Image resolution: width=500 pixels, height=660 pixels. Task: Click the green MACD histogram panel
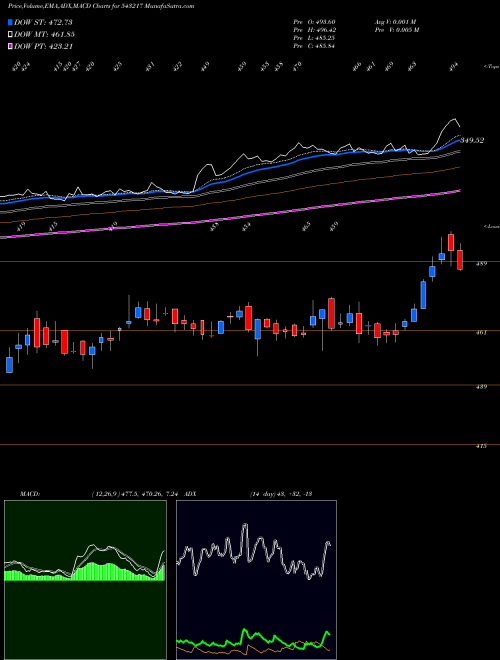(85, 580)
